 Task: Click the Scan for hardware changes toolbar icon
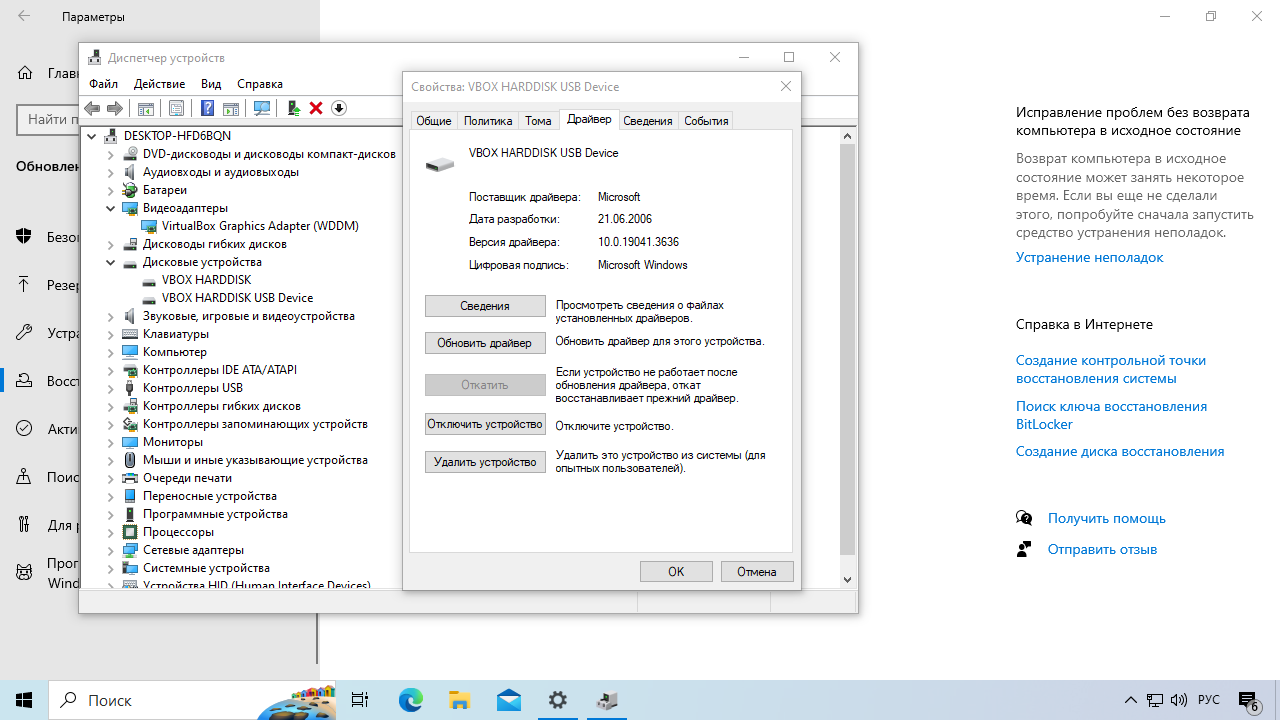click(262, 108)
